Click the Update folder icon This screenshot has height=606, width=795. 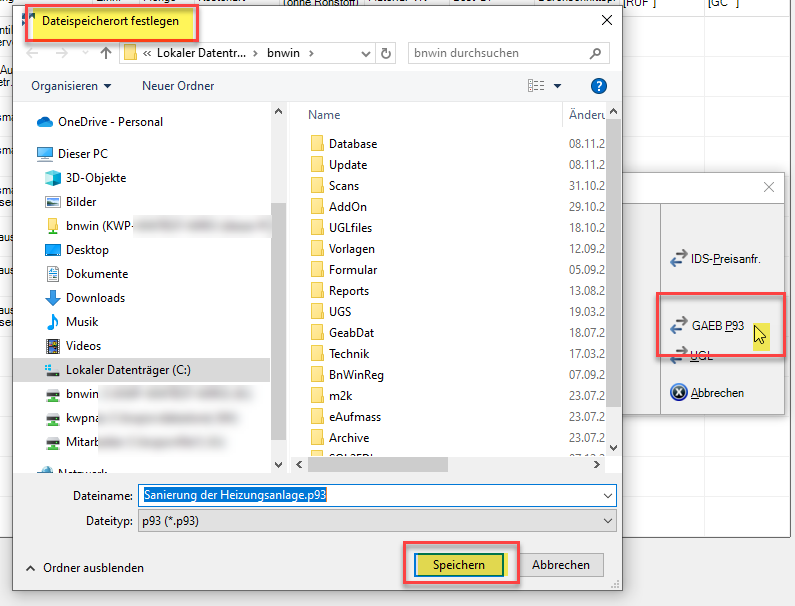pyautogui.click(x=317, y=164)
